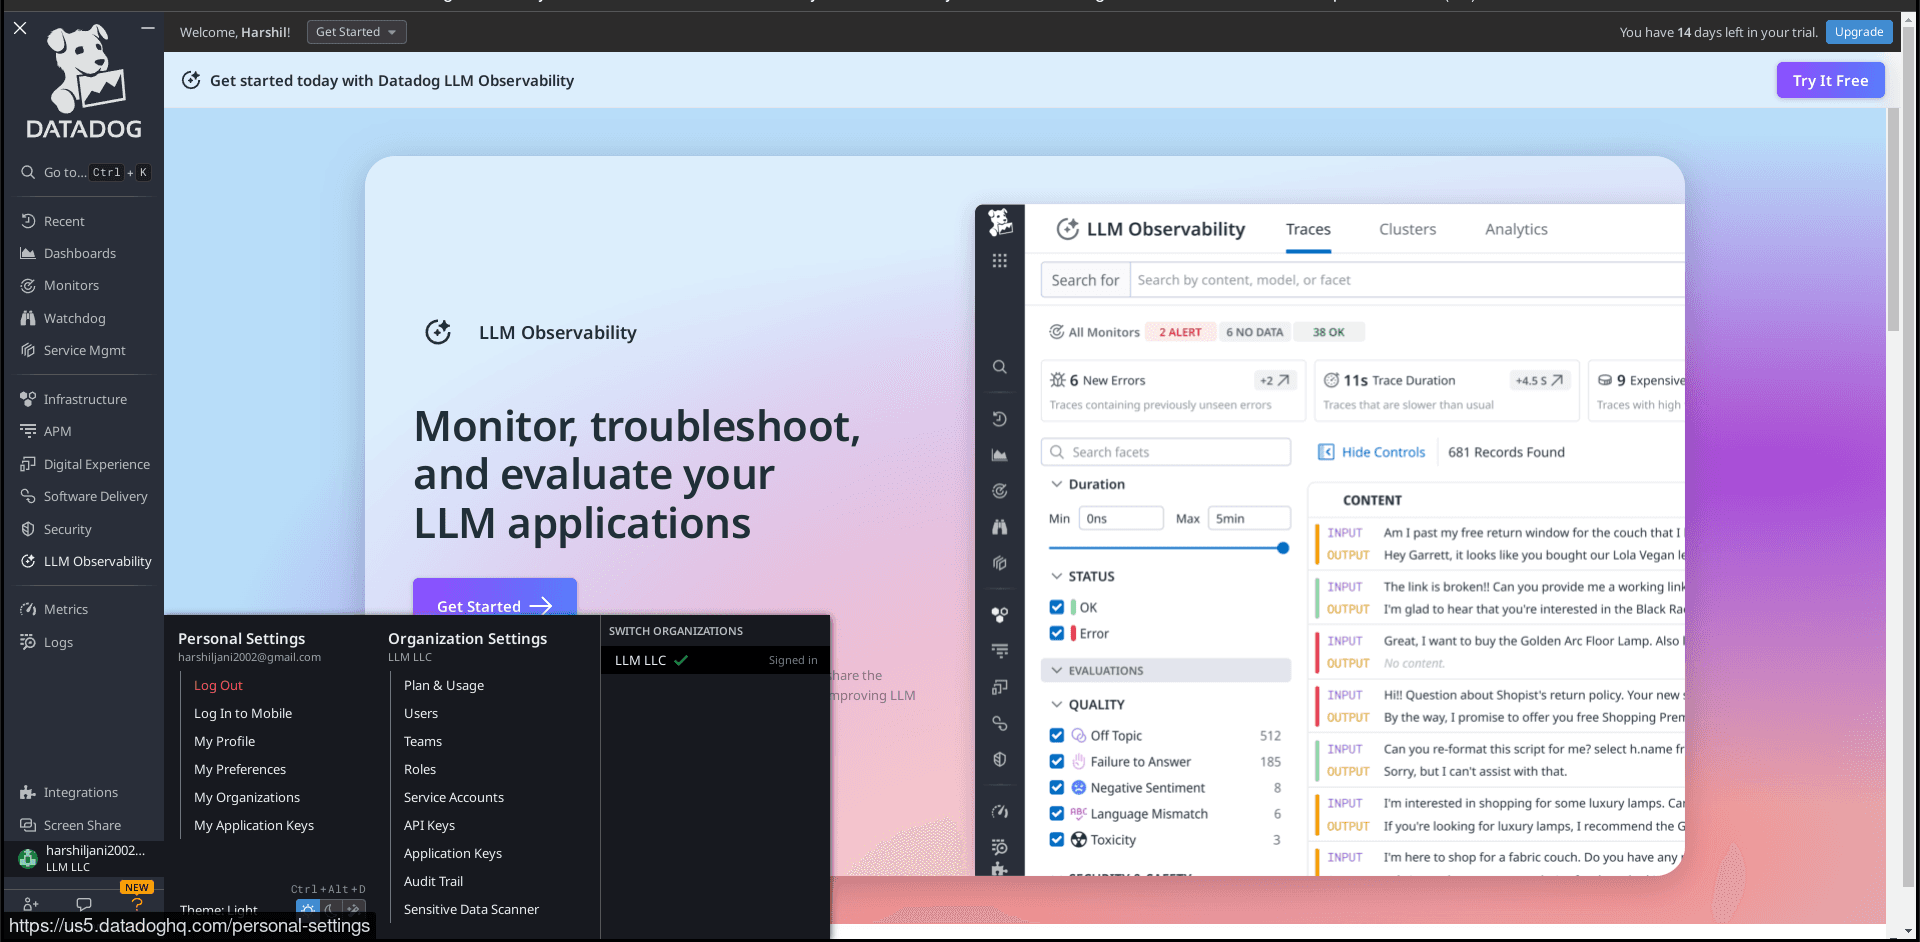Screen dimensions: 1920x942
Task: Click the Search facets input box
Action: 1166,451
